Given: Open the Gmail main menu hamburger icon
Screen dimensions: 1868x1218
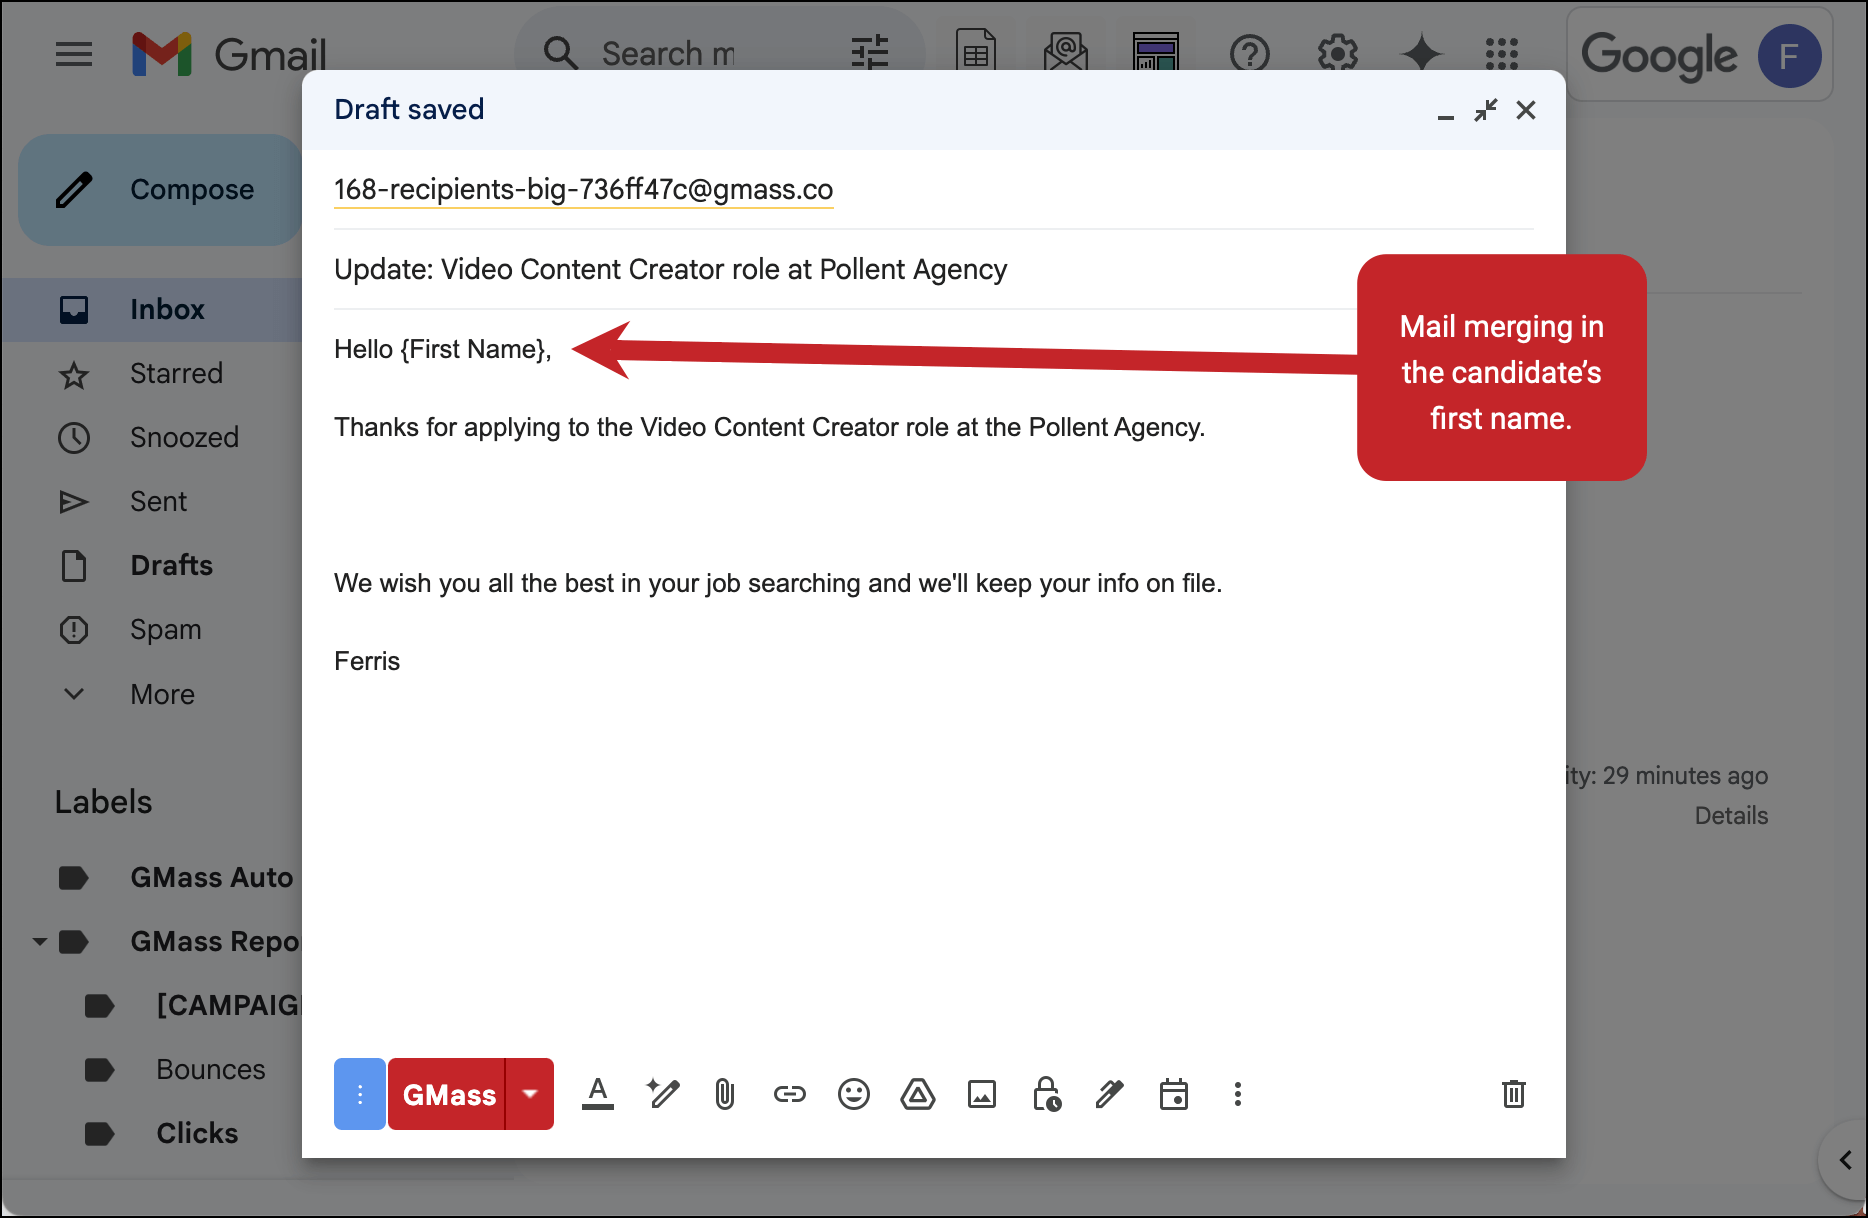Looking at the screenshot, I should 73,54.
